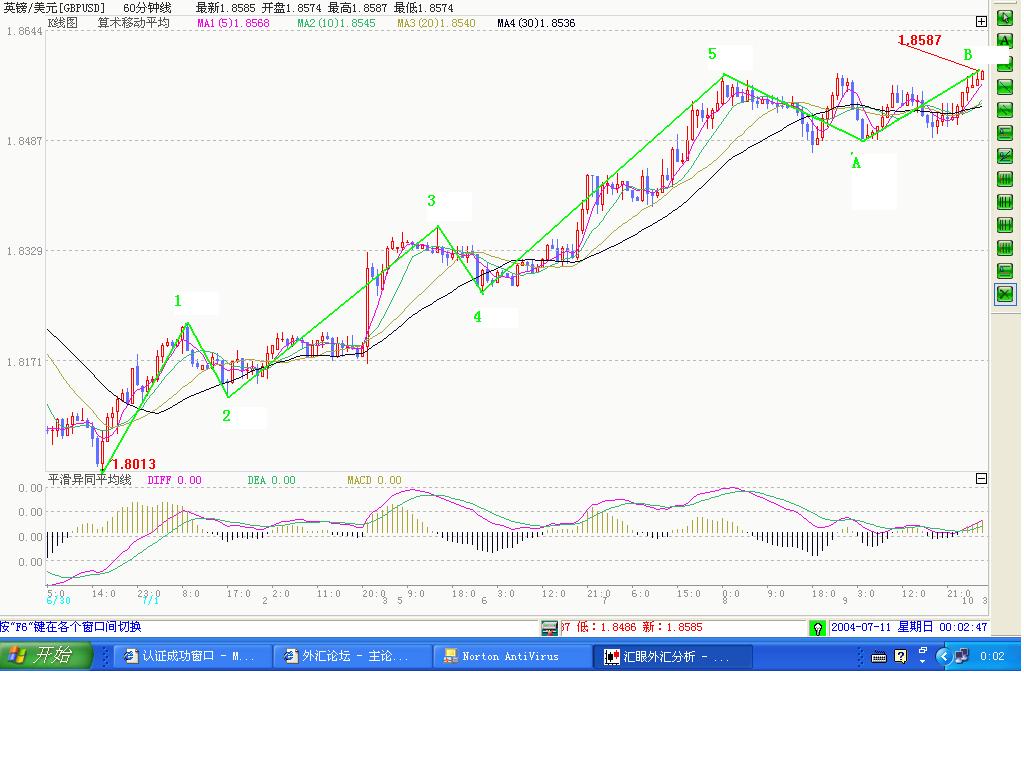The width and height of the screenshot is (1024, 768).
Task: Pick the diagonal trend line tool
Action: point(1004,86)
